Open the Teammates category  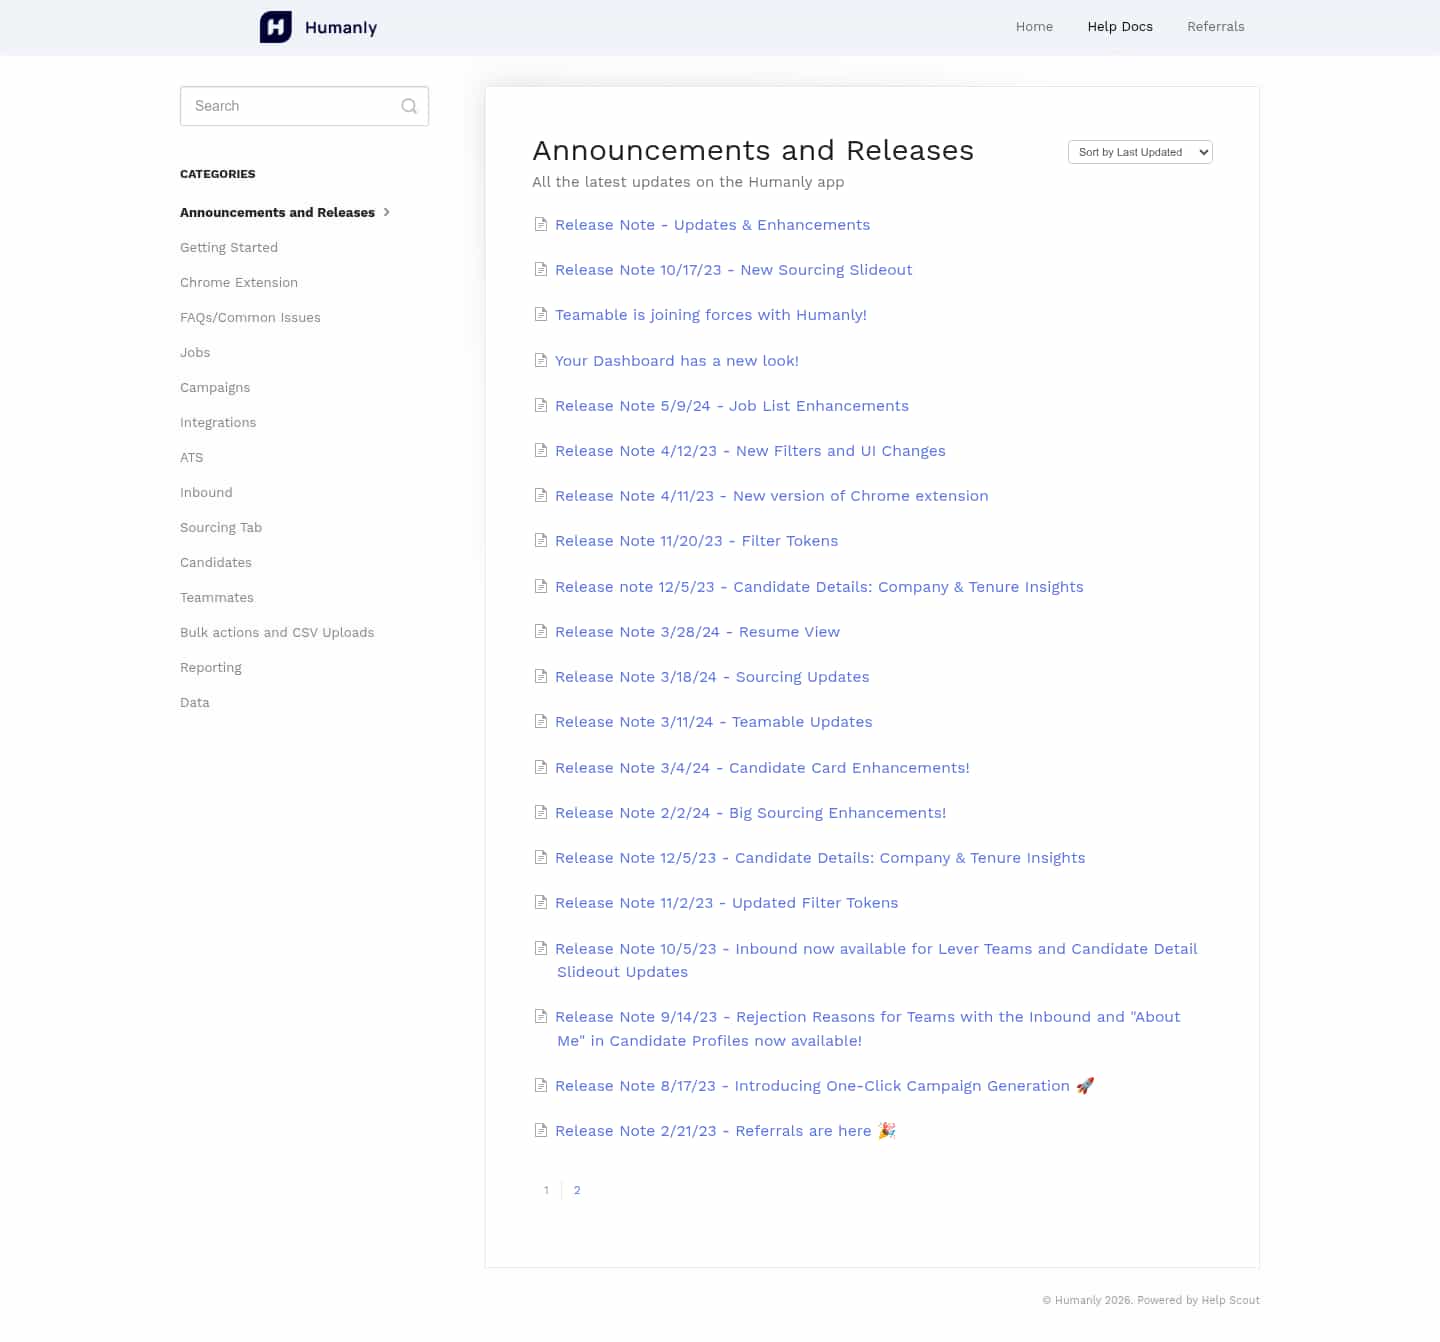[217, 597]
